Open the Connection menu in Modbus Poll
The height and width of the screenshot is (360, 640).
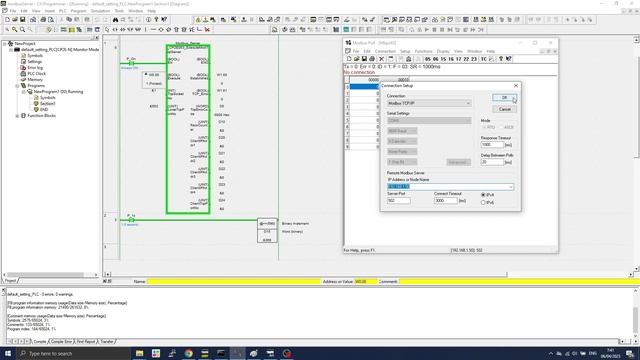point(385,51)
